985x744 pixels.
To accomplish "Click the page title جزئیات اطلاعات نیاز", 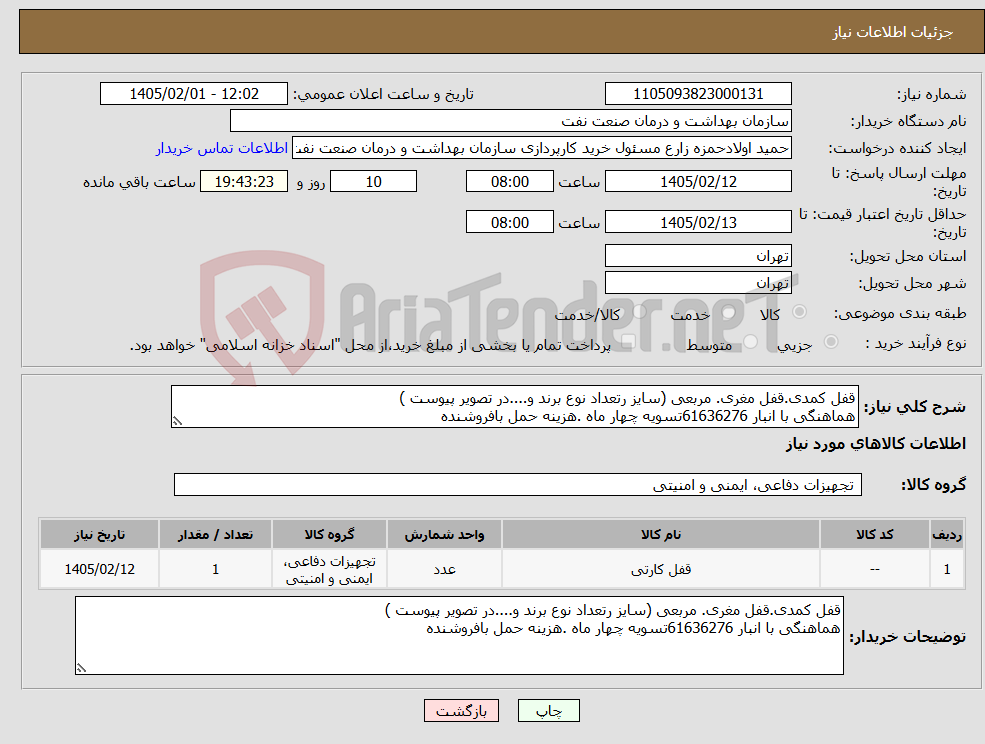I will tap(893, 32).
